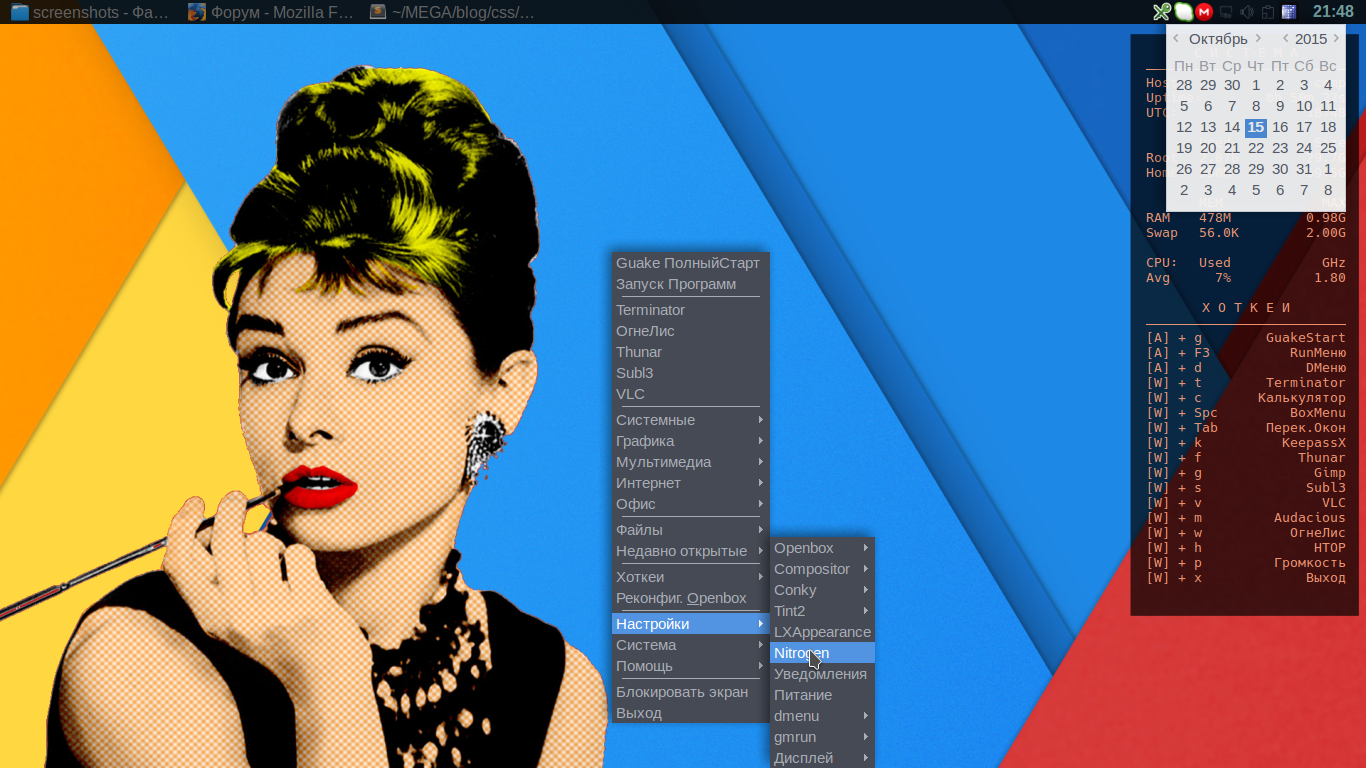Expand Openbox settings submenu
Viewport: 1366px width, 768px height.
coord(822,548)
